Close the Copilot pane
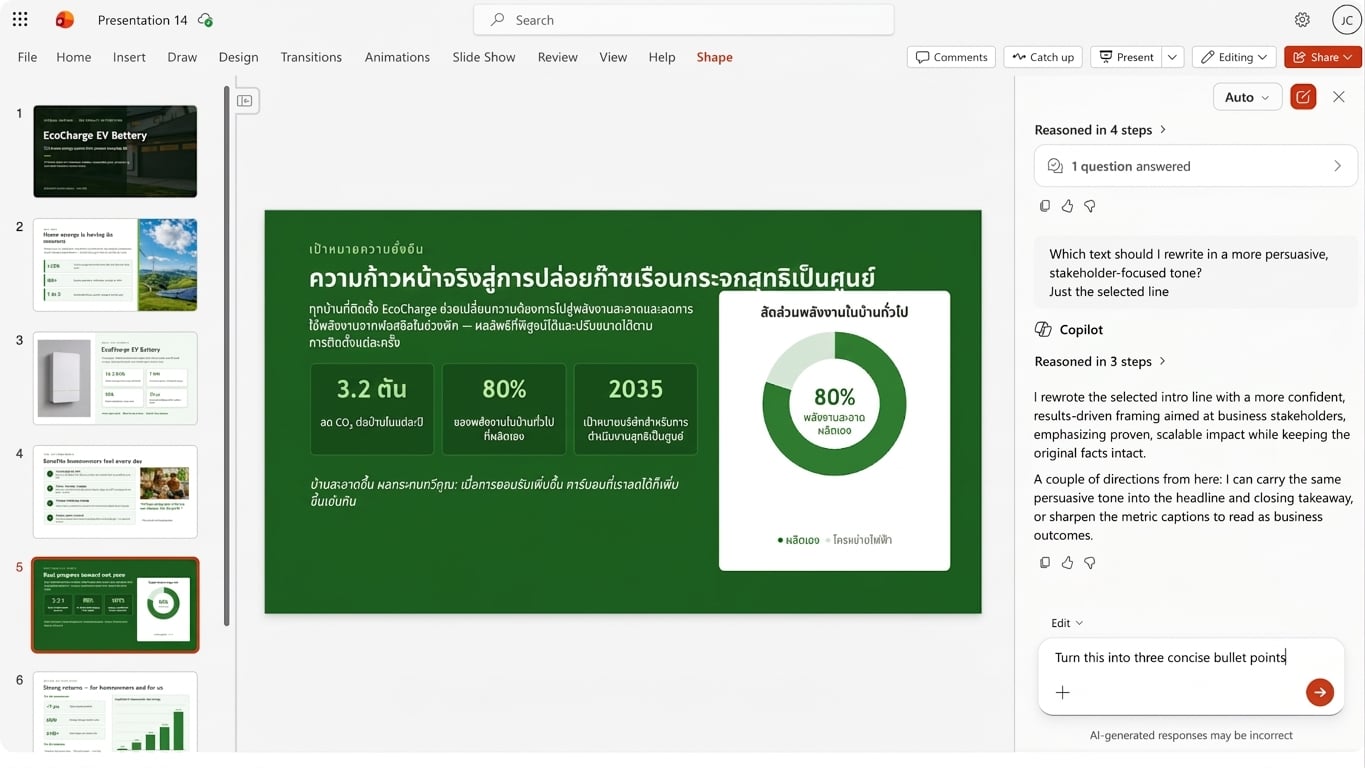 point(1339,97)
